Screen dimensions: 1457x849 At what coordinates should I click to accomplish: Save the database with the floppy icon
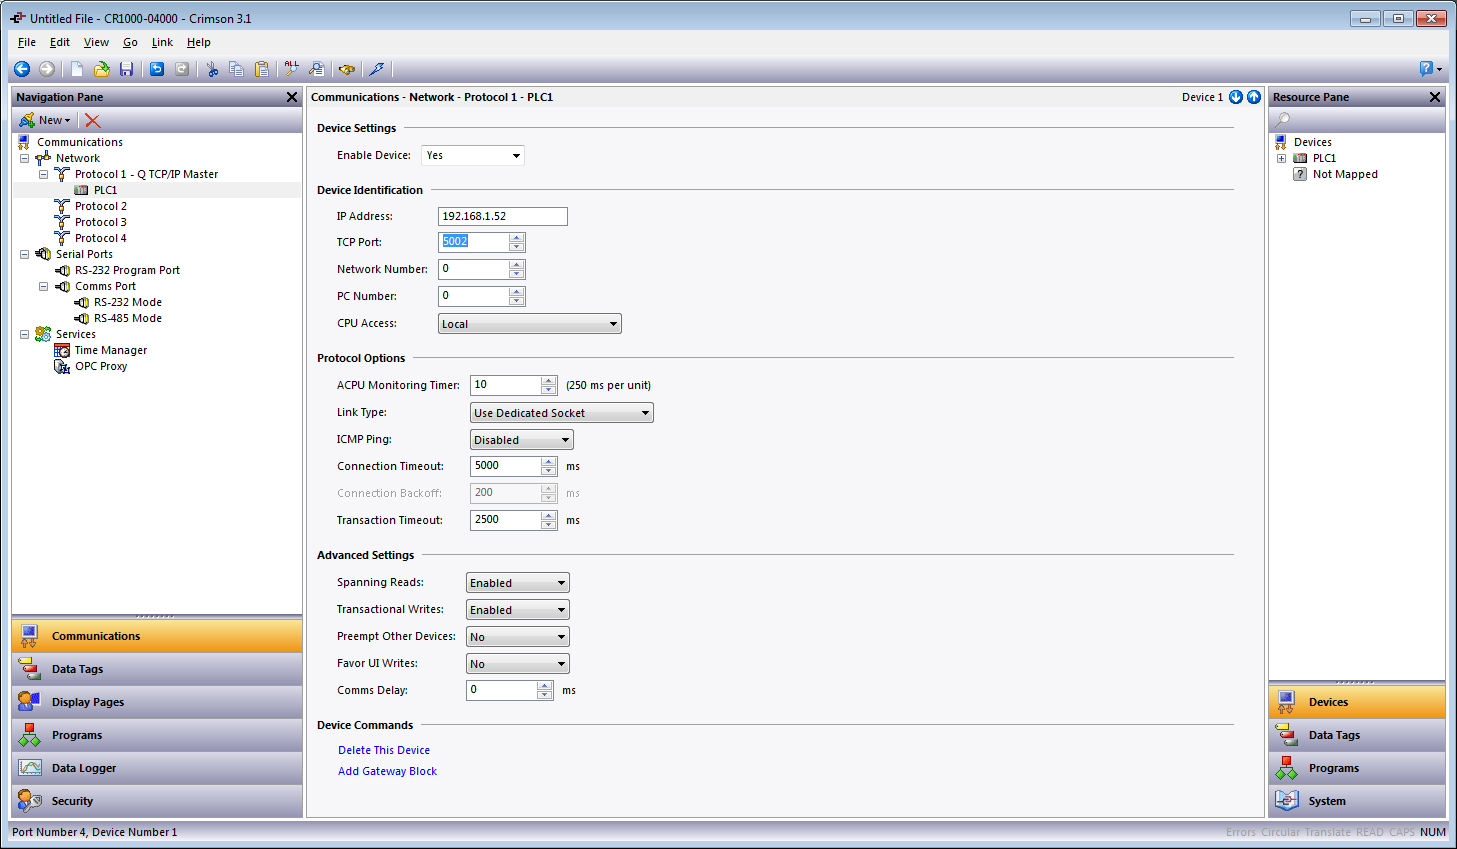(126, 69)
